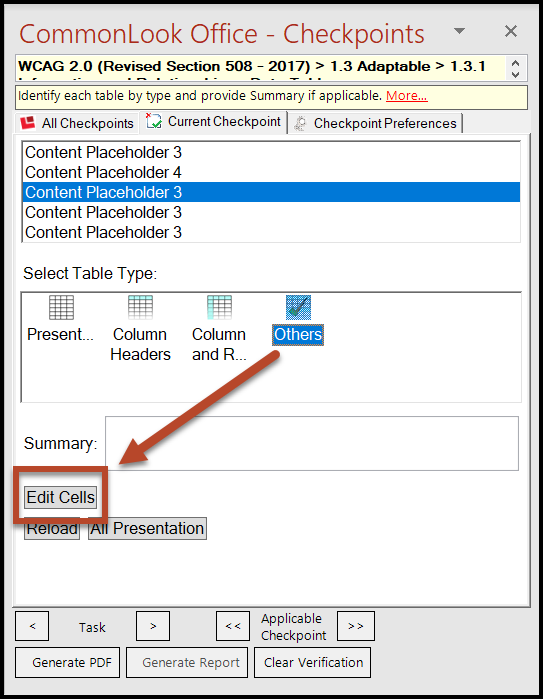The image size is (543, 699).
Task: Step up the checkpoint breadcrumb spinner
Action: [516, 63]
